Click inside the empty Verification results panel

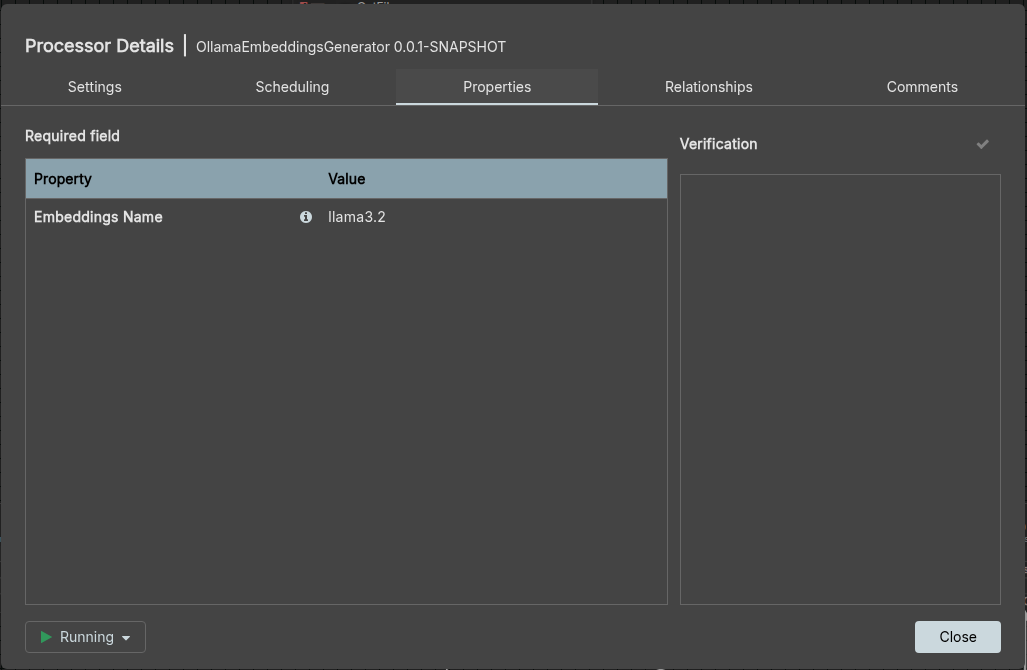coord(840,389)
